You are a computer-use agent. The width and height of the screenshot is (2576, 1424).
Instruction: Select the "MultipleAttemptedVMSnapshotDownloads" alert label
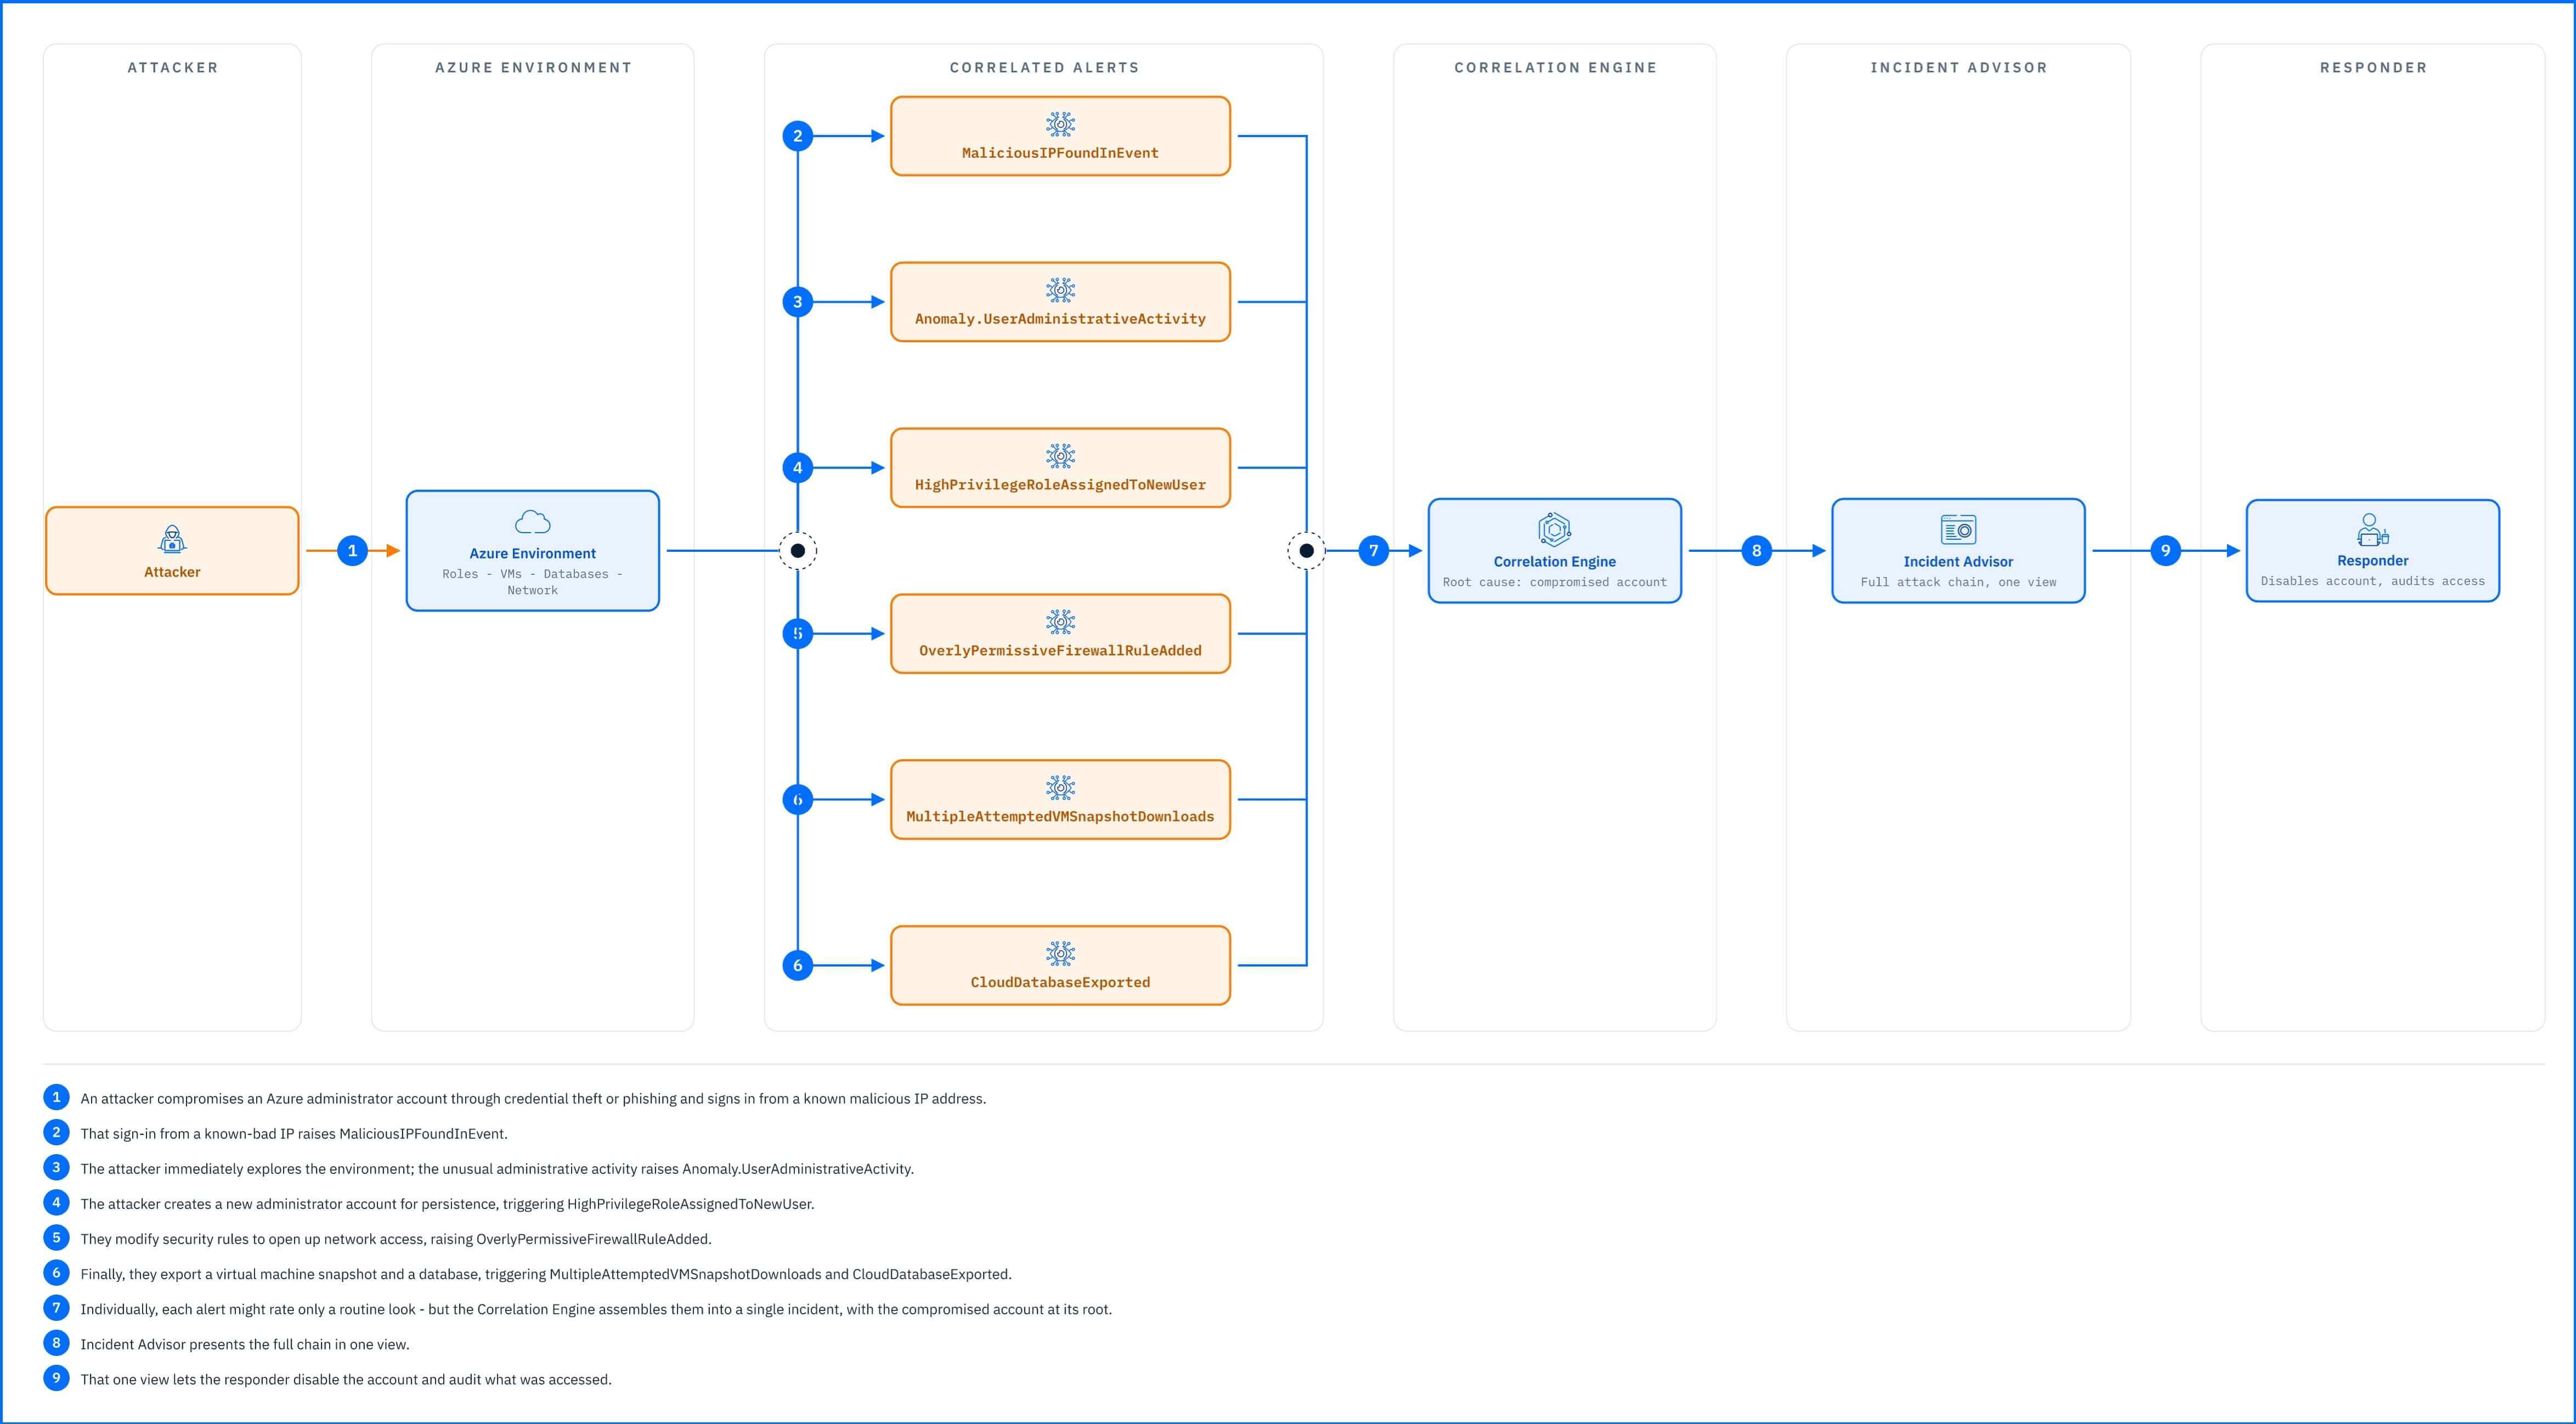click(x=1060, y=817)
